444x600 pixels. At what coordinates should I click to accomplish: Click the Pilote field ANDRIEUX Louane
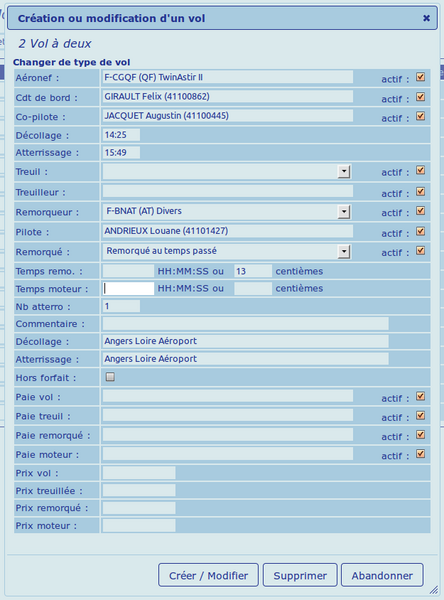click(x=227, y=231)
